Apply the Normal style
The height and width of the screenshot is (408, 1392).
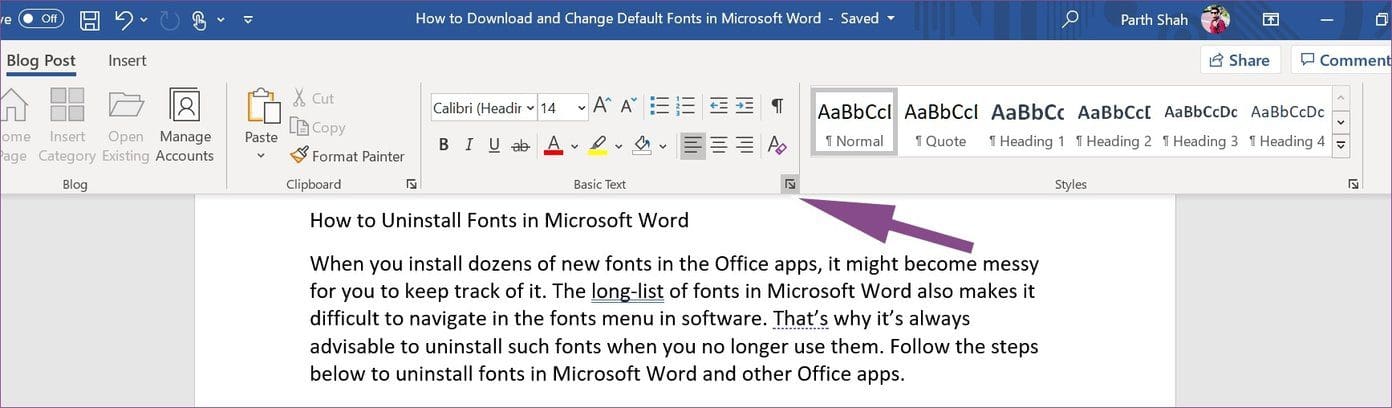click(854, 123)
